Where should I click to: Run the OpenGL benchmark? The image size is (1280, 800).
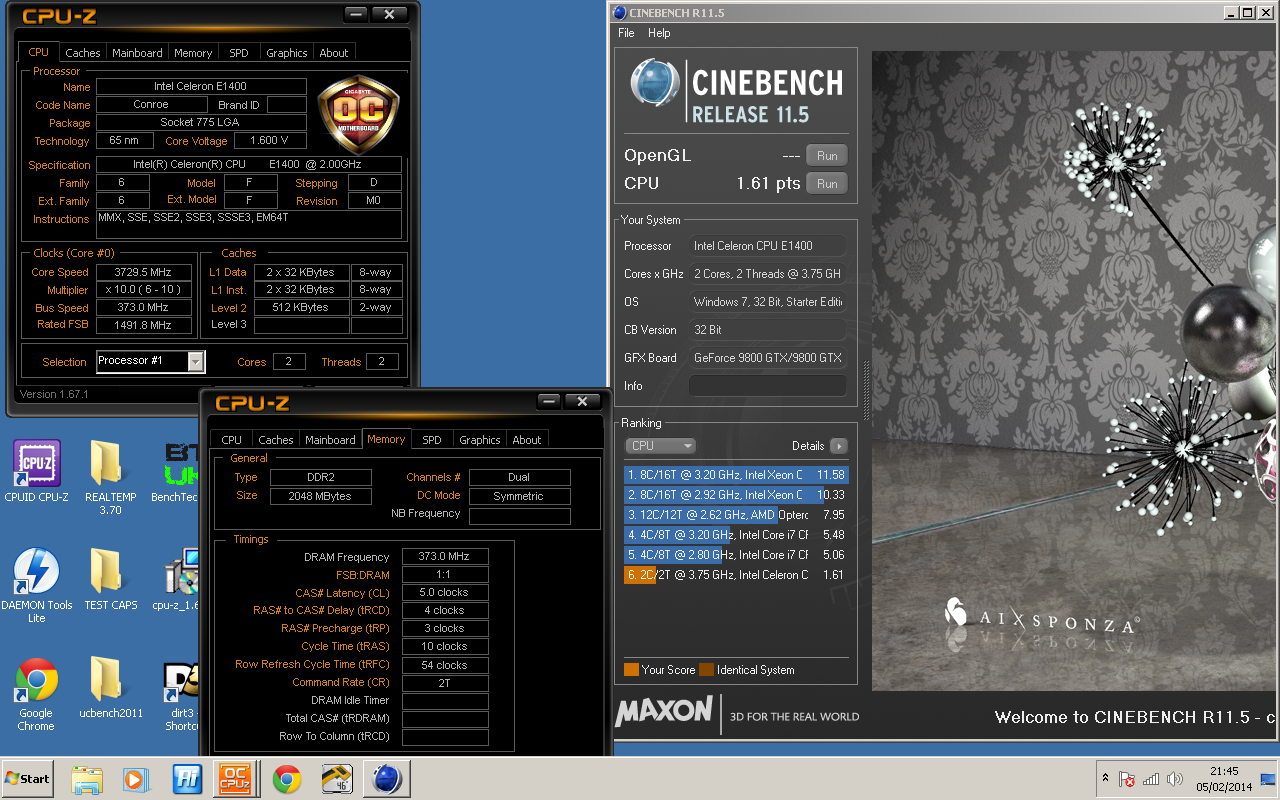(827, 156)
